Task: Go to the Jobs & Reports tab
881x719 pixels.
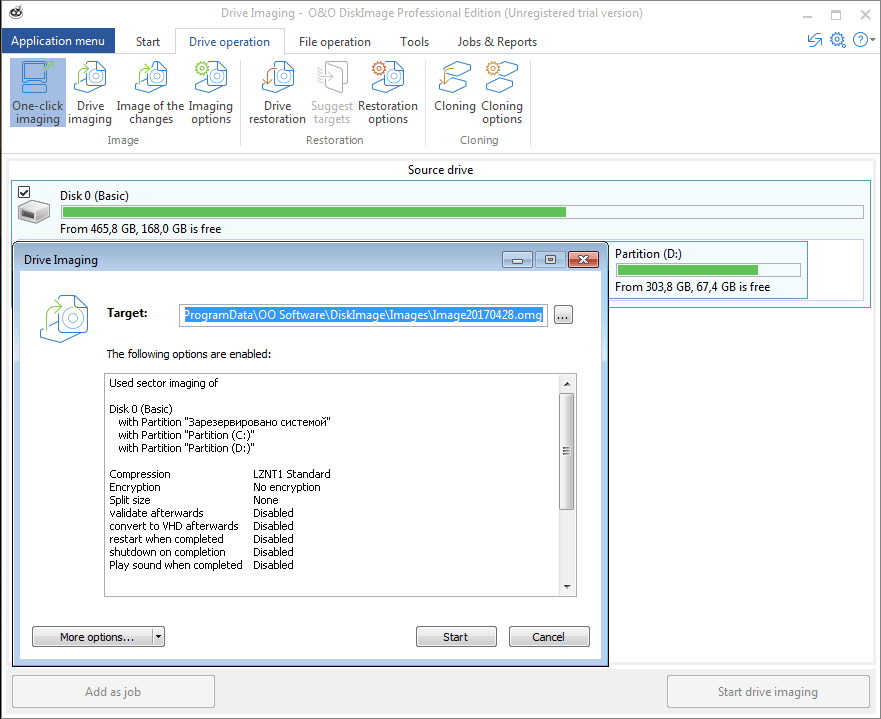Action: [x=497, y=42]
